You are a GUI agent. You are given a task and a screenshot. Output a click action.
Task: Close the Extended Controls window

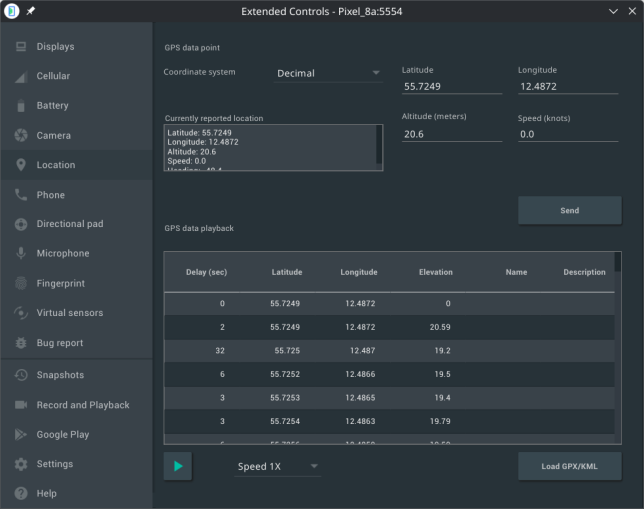[x=632, y=12]
